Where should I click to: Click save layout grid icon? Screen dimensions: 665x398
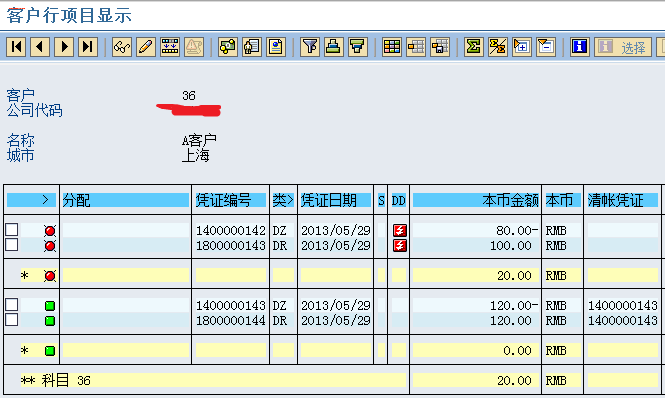click(x=440, y=47)
